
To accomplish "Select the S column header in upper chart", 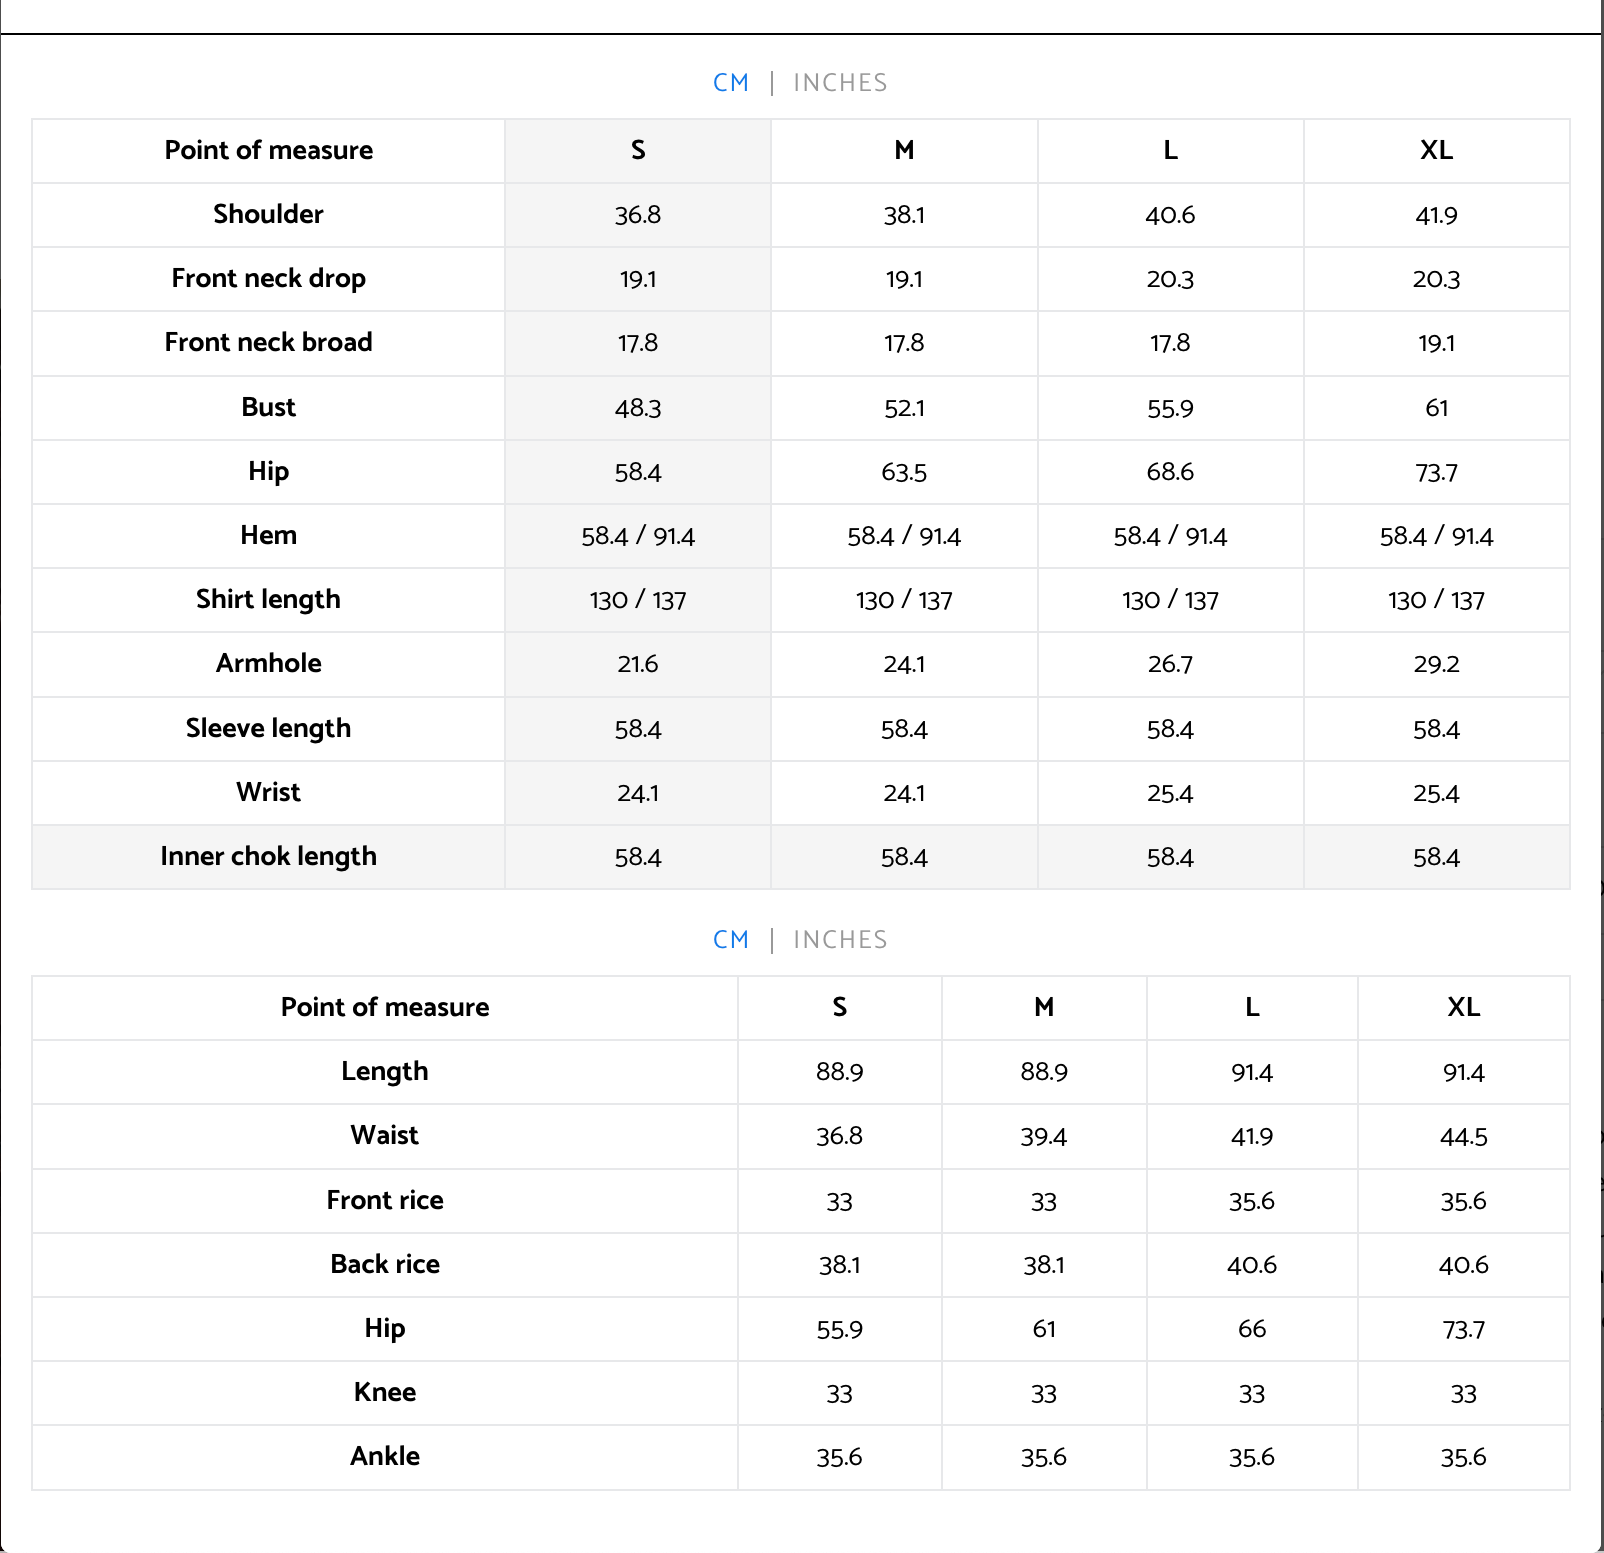I will (x=638, y=150).
